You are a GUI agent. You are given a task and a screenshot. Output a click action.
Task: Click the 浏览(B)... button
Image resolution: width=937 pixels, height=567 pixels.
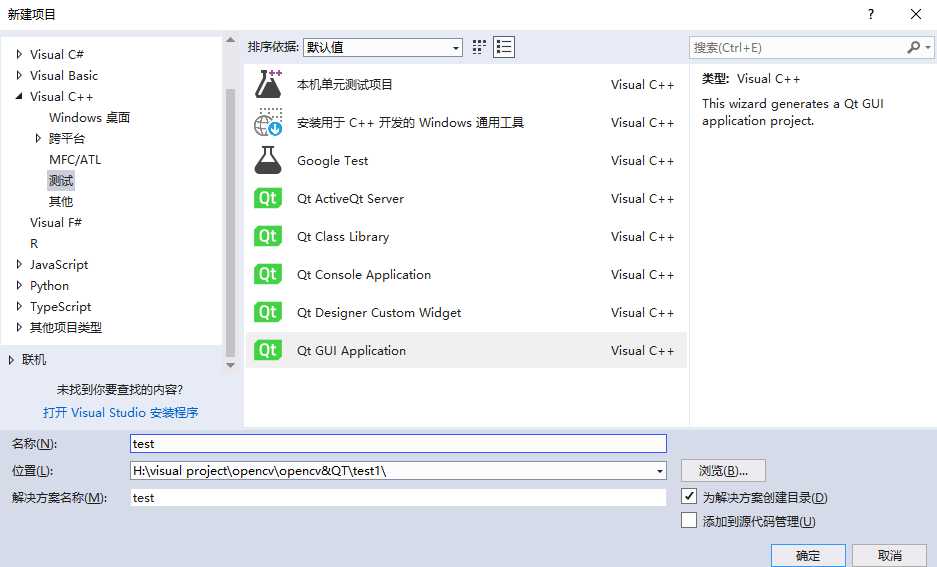tap(723, 471)
